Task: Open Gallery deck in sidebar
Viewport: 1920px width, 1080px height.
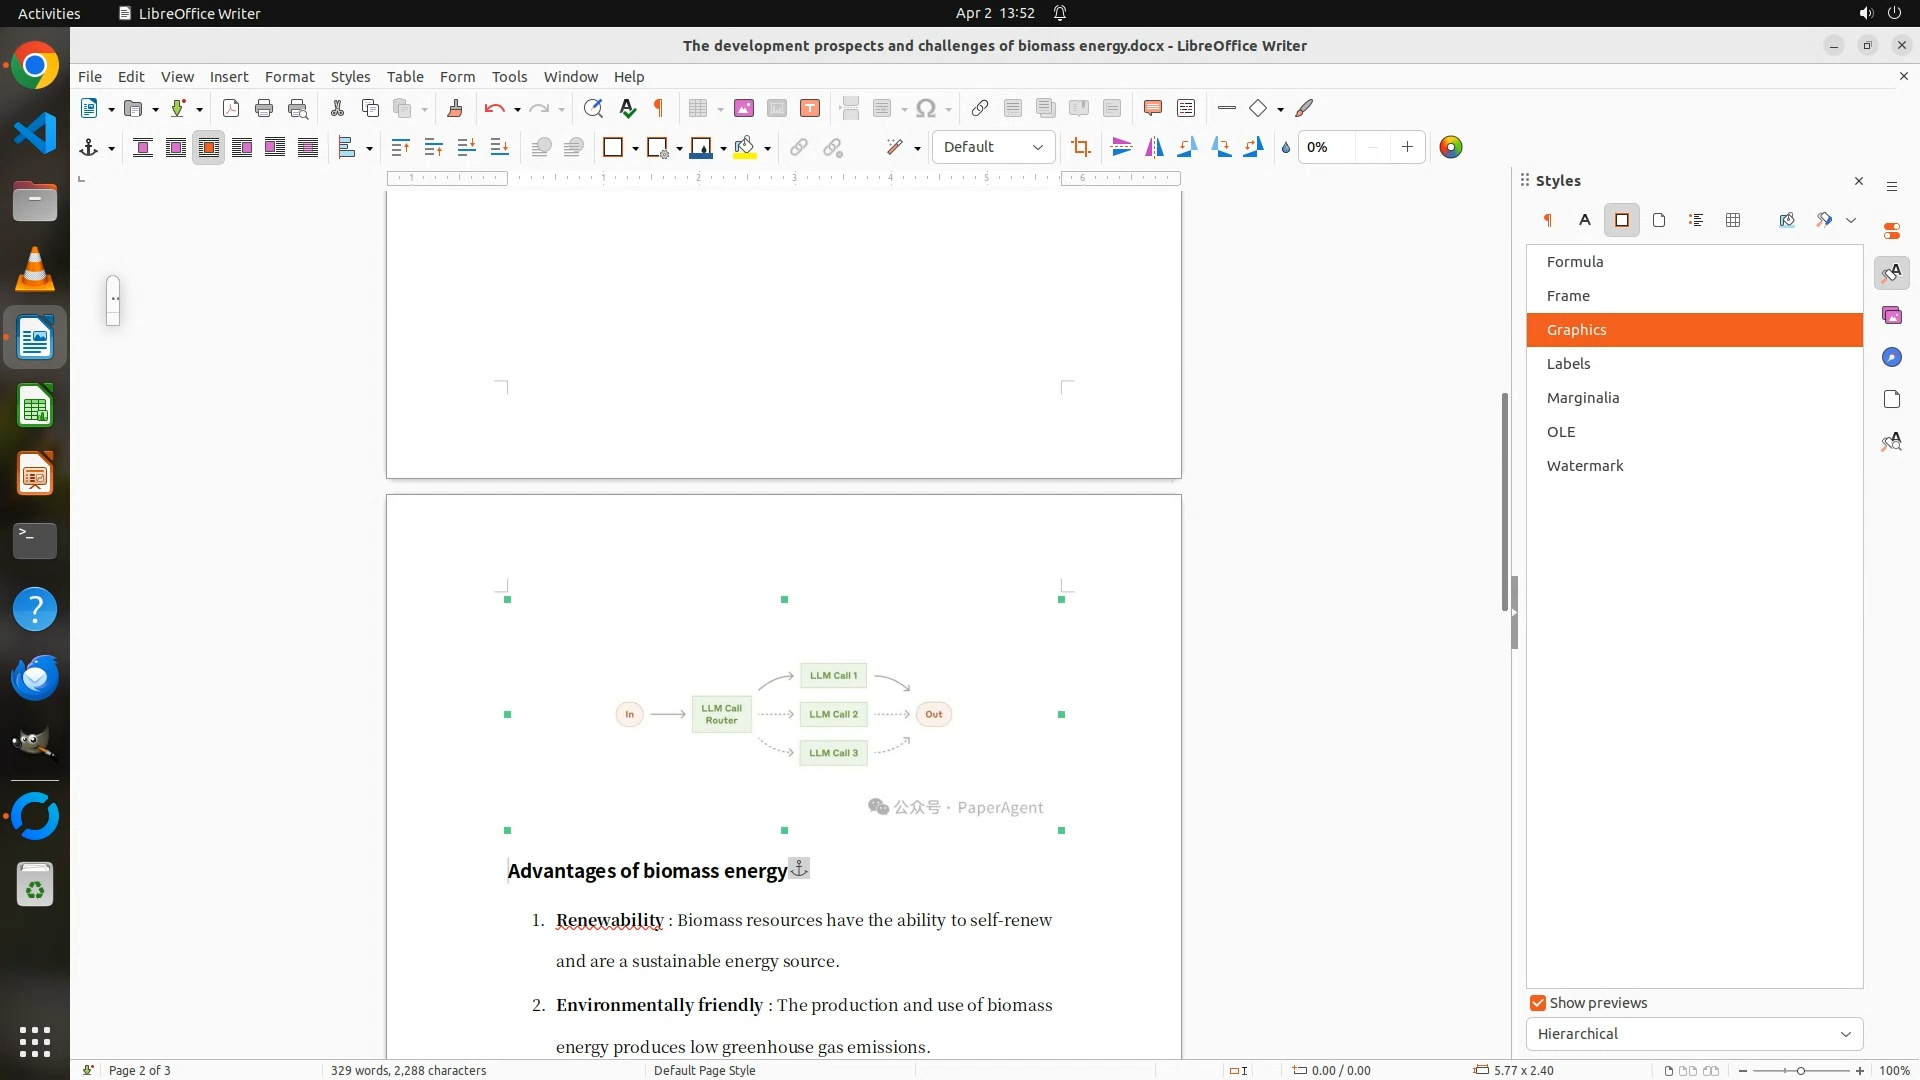Action: pyautogui.click(x=1891, y=315)
